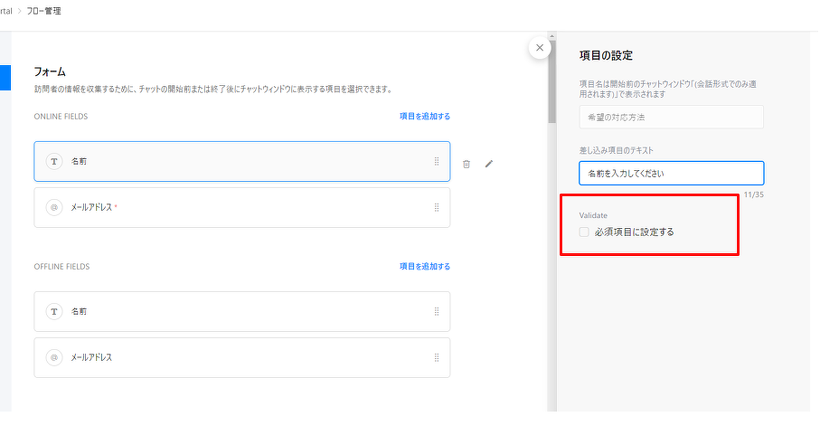Click 項目を追加する under ONLINE FIELDS
The height and width of the screenshot is (426, 820).
click(x=424, y=116)
